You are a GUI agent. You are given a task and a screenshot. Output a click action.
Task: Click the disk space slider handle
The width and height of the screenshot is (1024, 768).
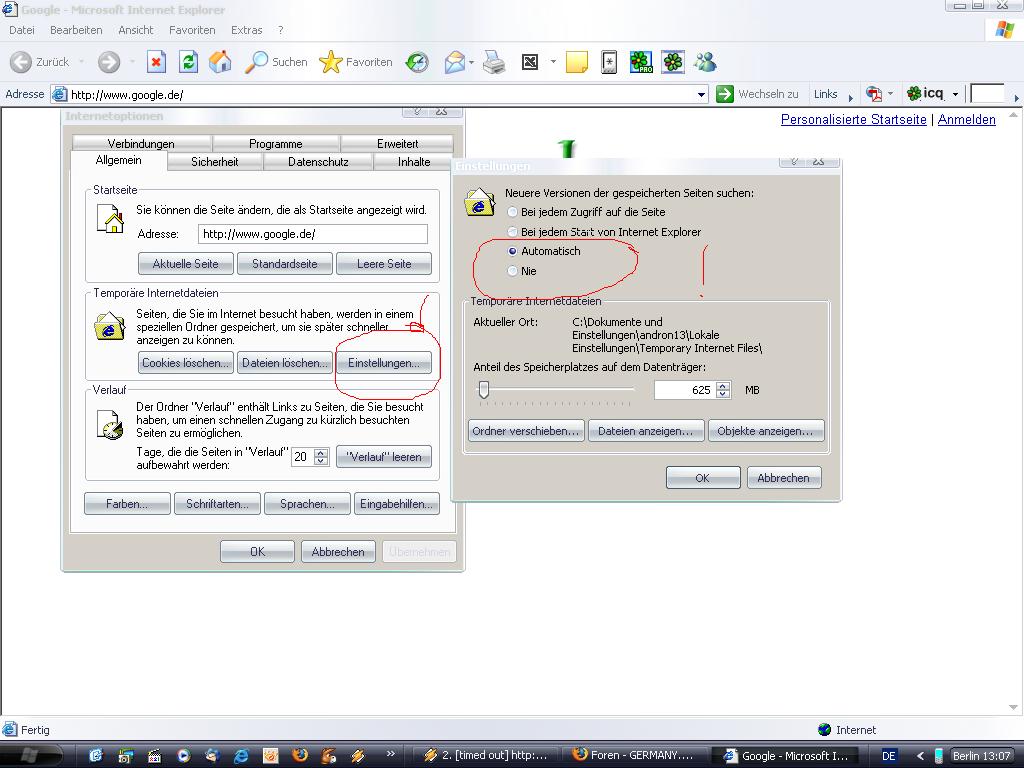click(x=484, y=390)
